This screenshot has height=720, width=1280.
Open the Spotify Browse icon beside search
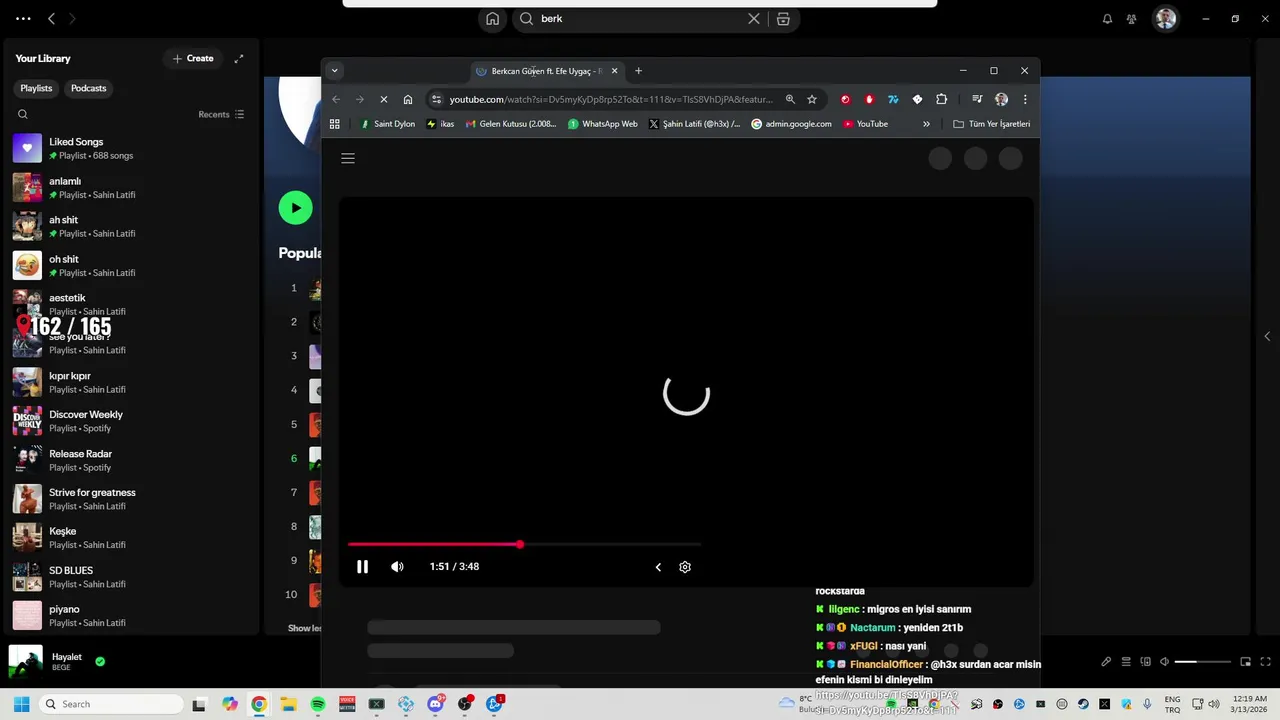(x=783, y=19)
